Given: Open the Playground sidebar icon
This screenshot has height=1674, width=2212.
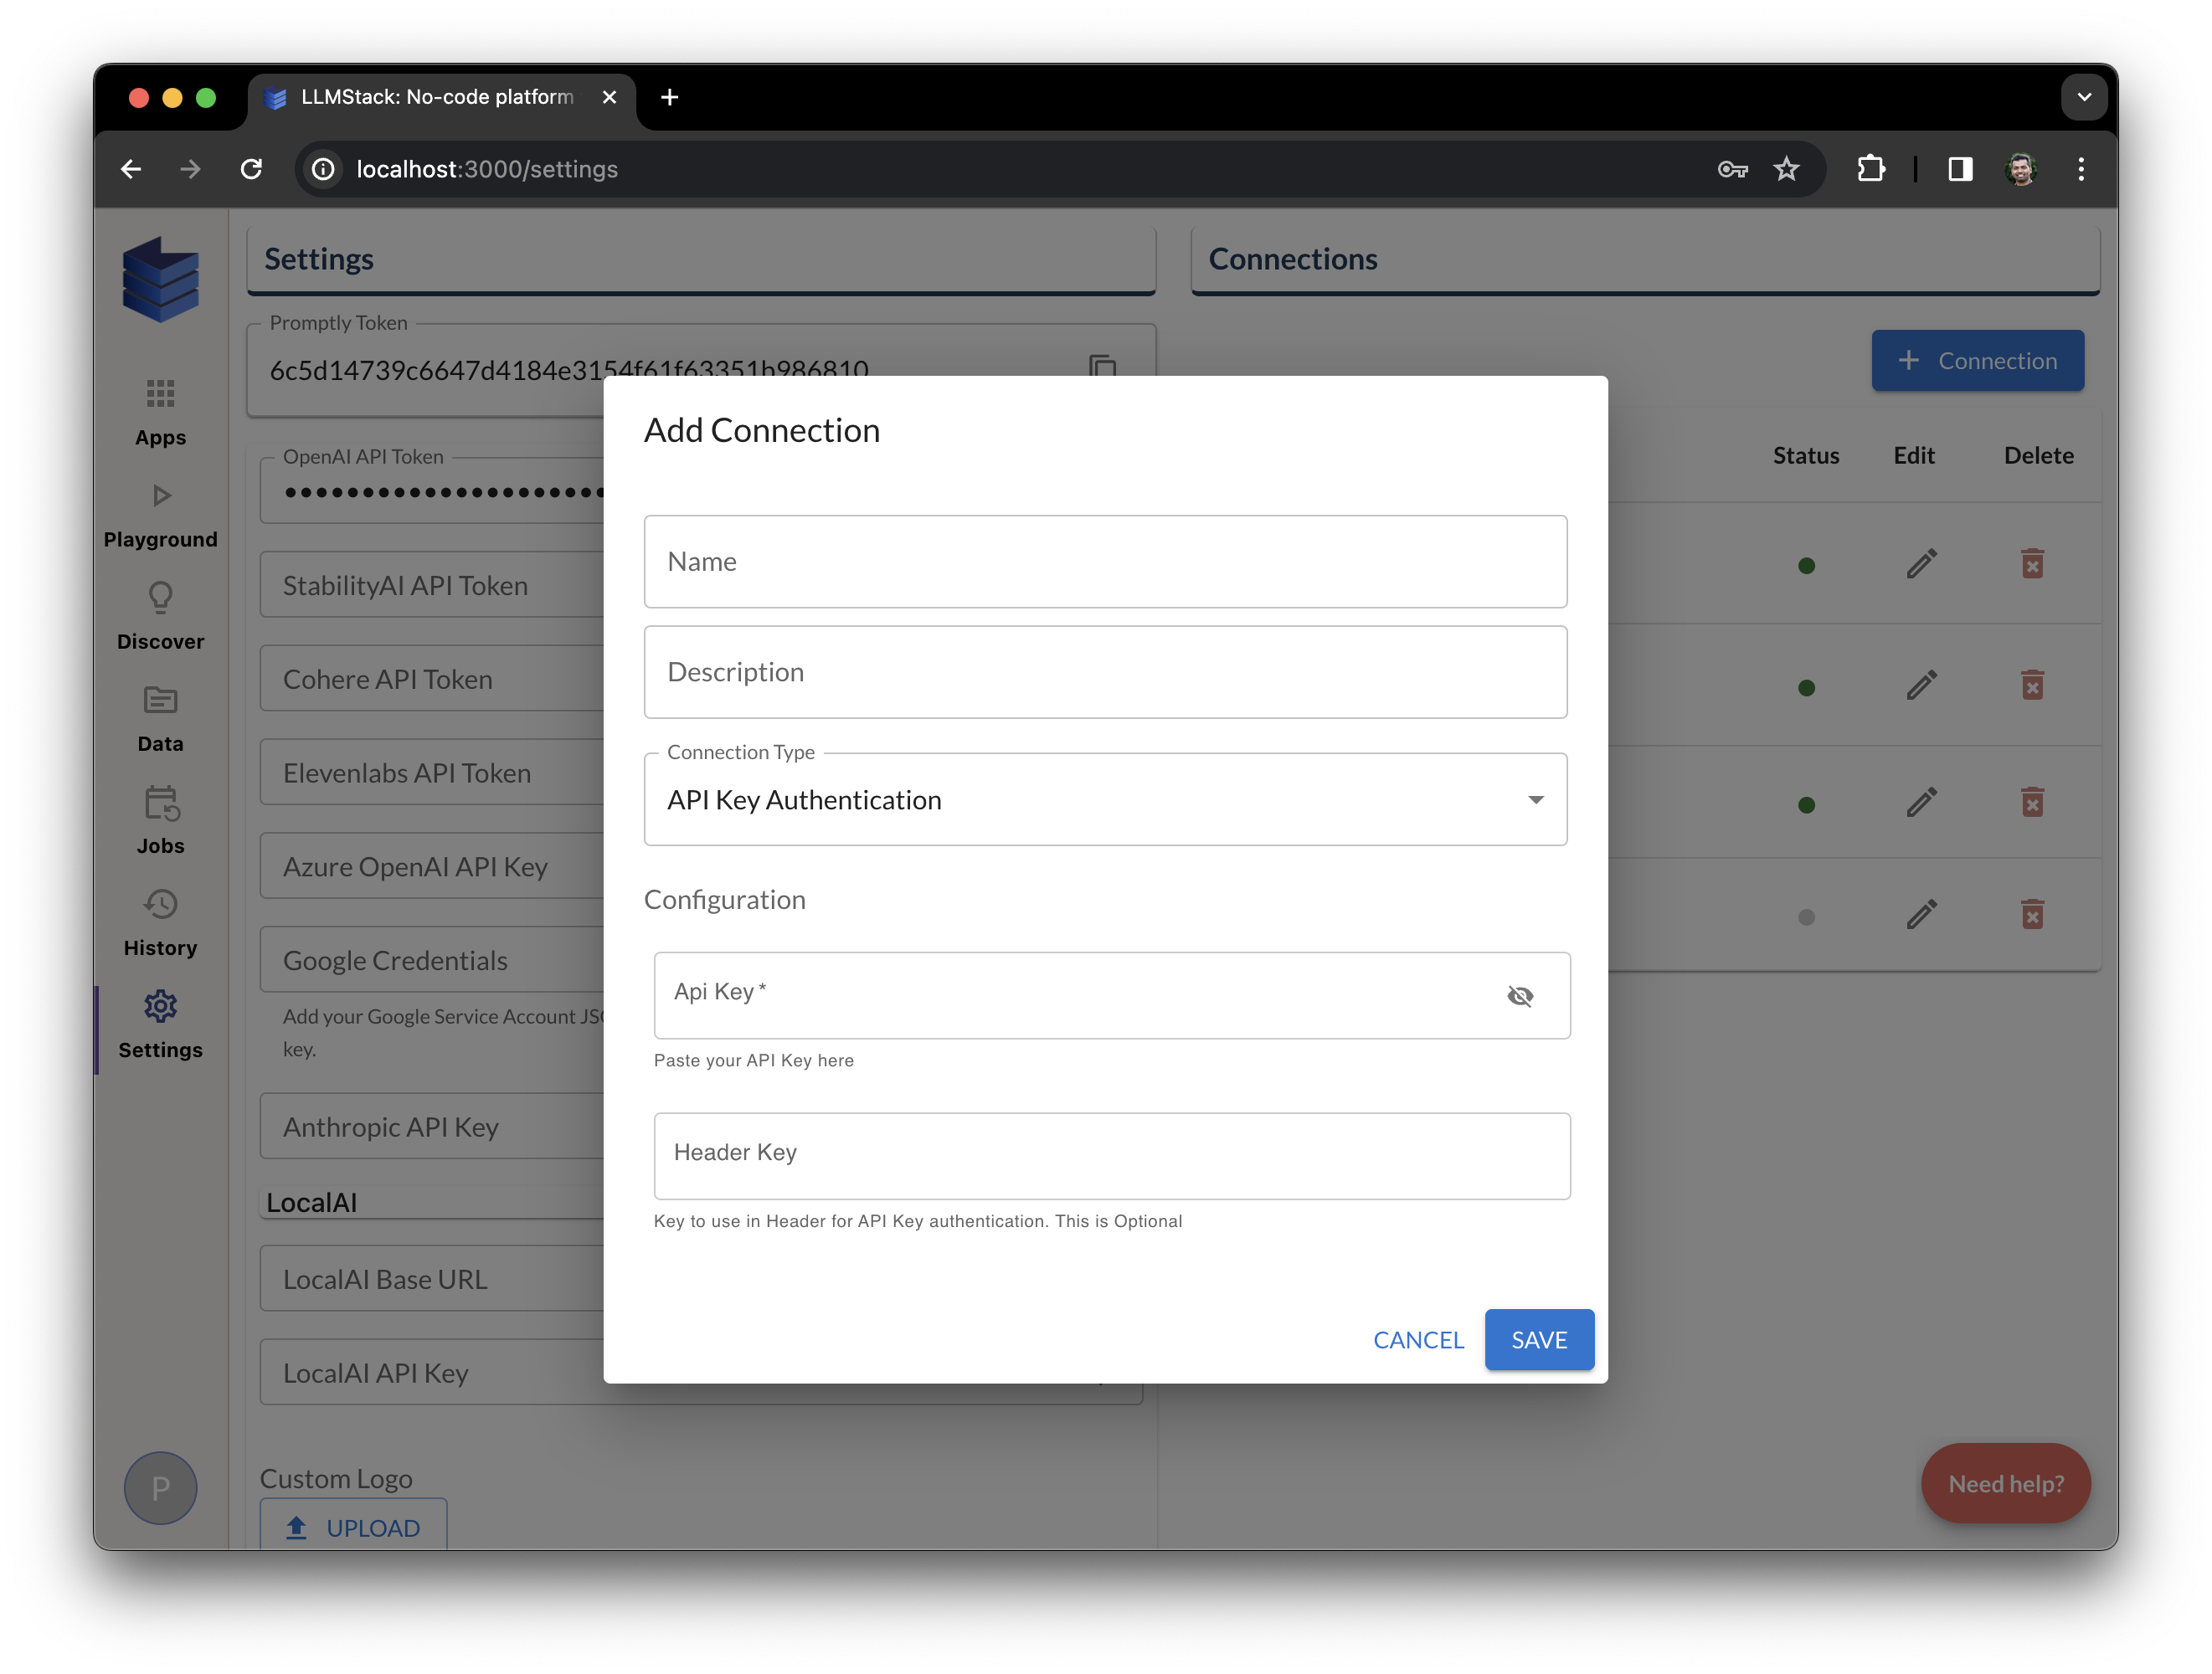Looking at the screenshot, I should [160, 496].
